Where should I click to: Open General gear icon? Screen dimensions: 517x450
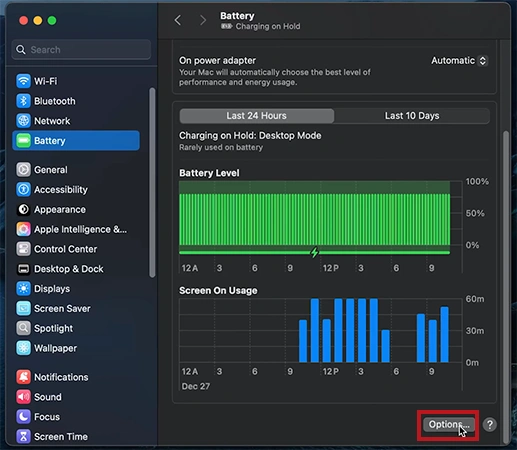23,170
